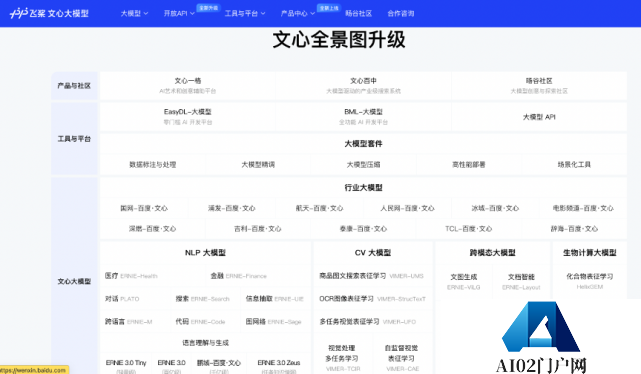The width and height of the screenshot is (641, 374).
Task: Click the 大模型套件 heading
Action: [x=363, y=143]
